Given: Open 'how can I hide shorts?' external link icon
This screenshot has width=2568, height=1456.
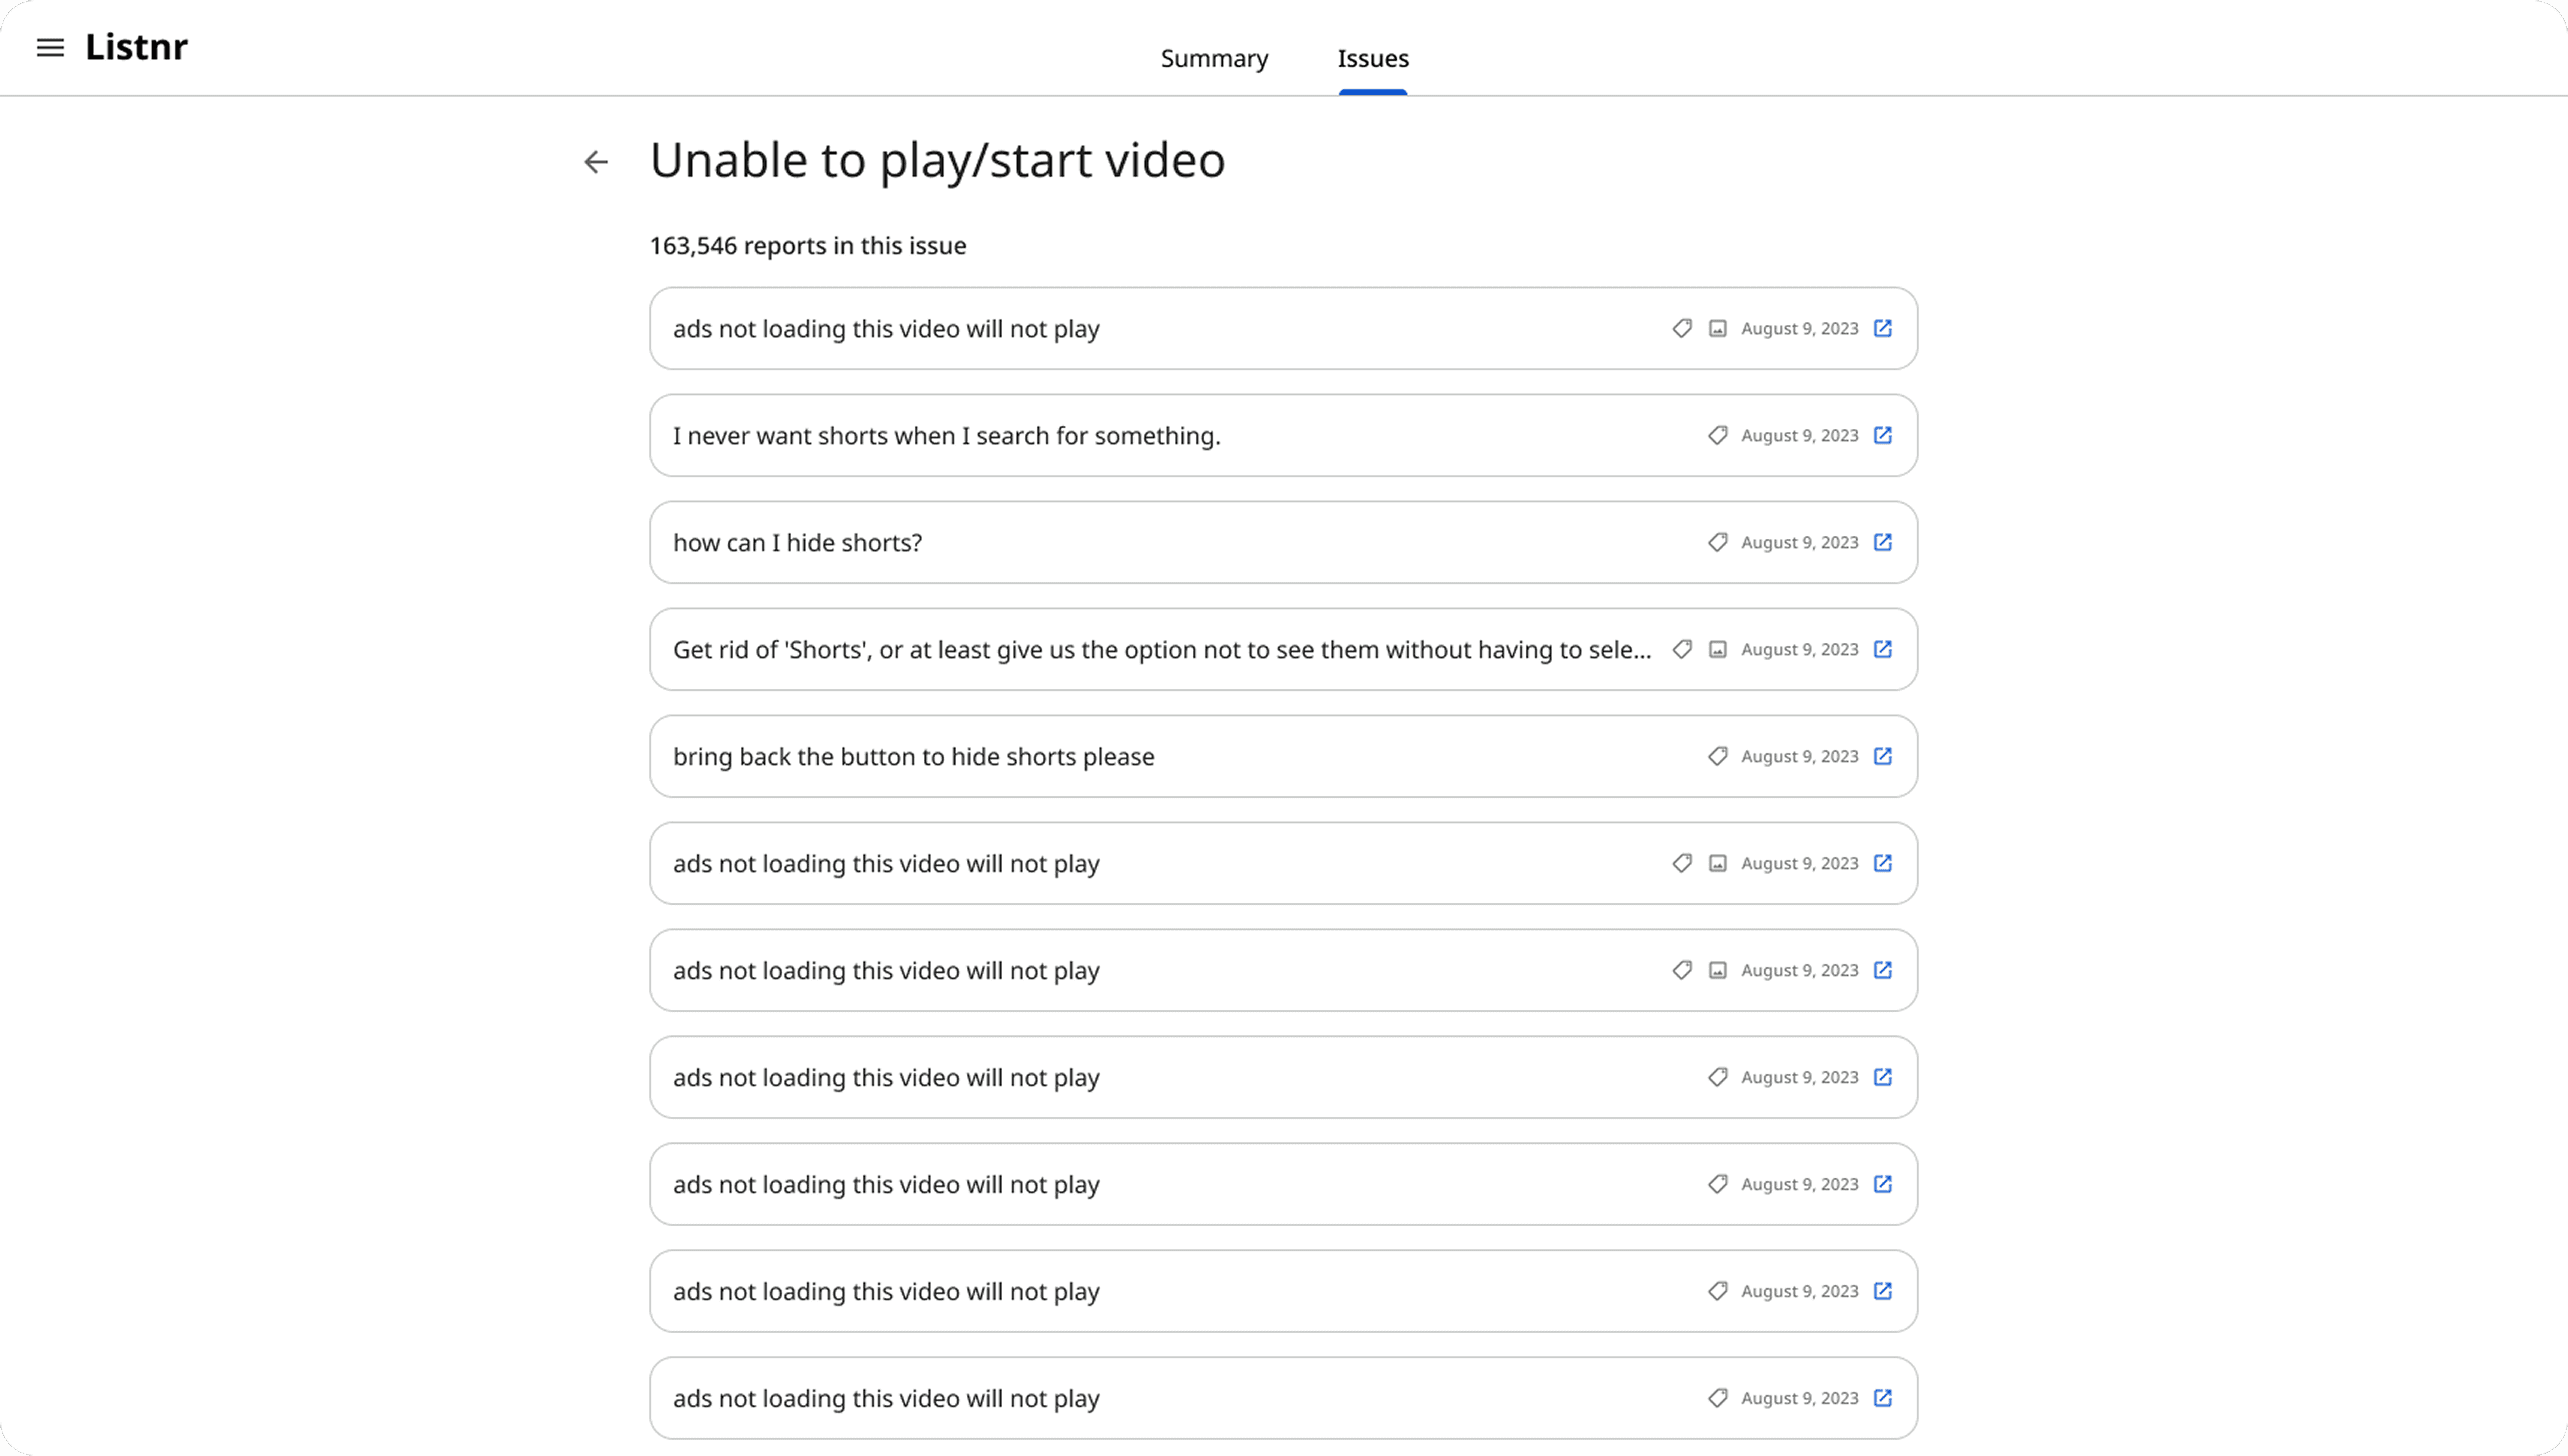Looking at the screenshot, I should 1882,542.
